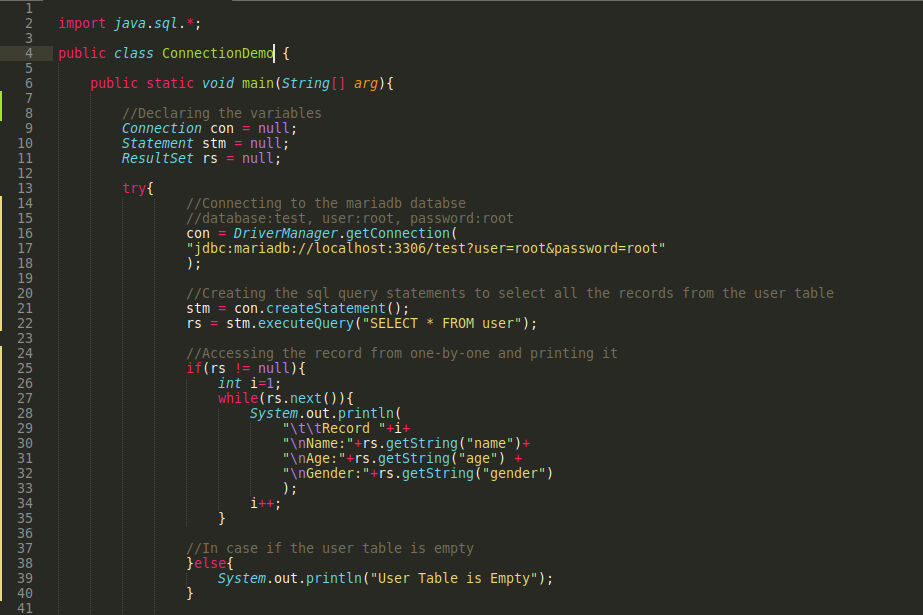This screenshot has width=923, height=615.
Task: Click the createStatement method call
Action: tap(326, 308)
